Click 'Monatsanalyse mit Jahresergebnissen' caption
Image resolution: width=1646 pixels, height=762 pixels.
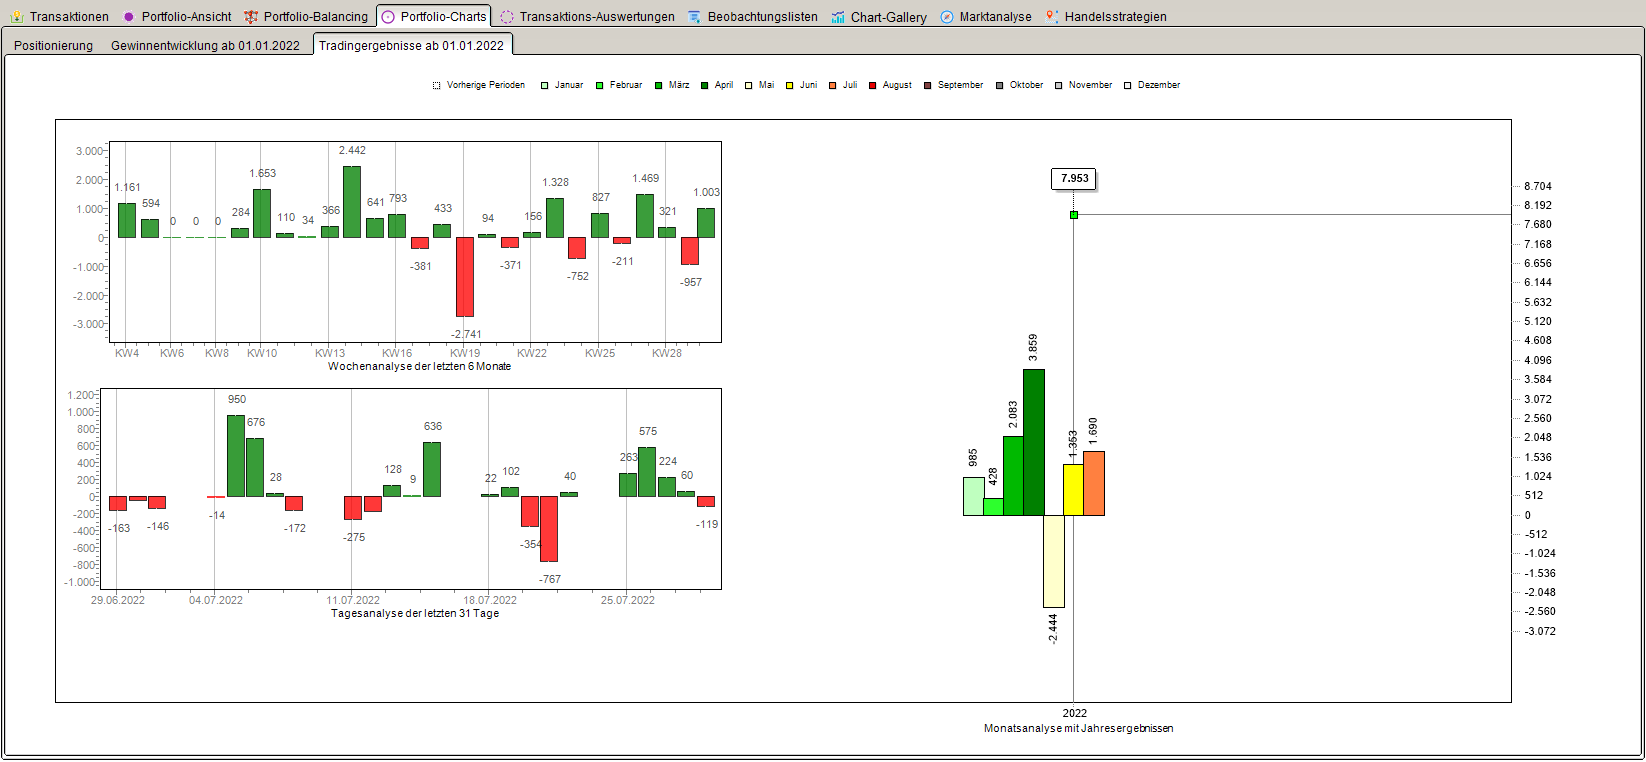tap(1078, 729)
